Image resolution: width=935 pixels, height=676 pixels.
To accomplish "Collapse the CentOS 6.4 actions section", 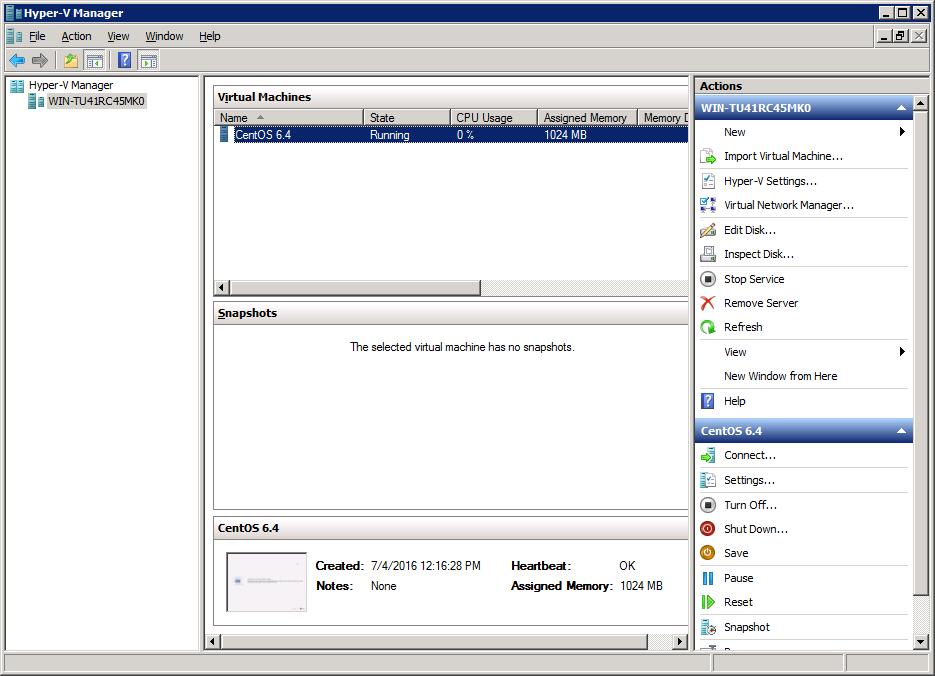I will [x=901, y=430].
